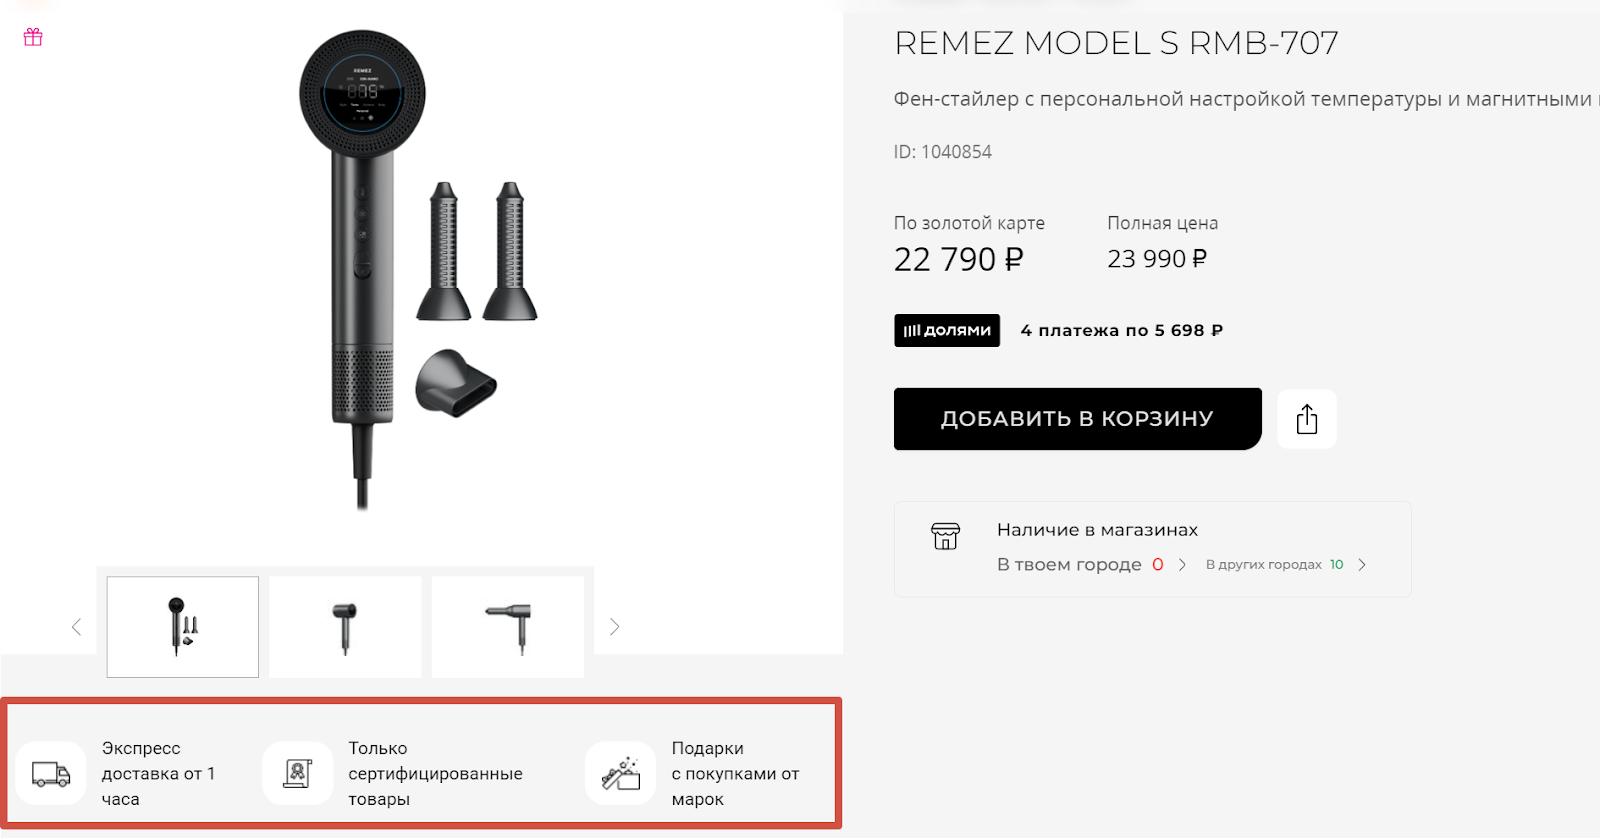Viewport: 1600px width, 838px height.
Task: Select second thumbnail of hair dryer
Action: point(345,627)
